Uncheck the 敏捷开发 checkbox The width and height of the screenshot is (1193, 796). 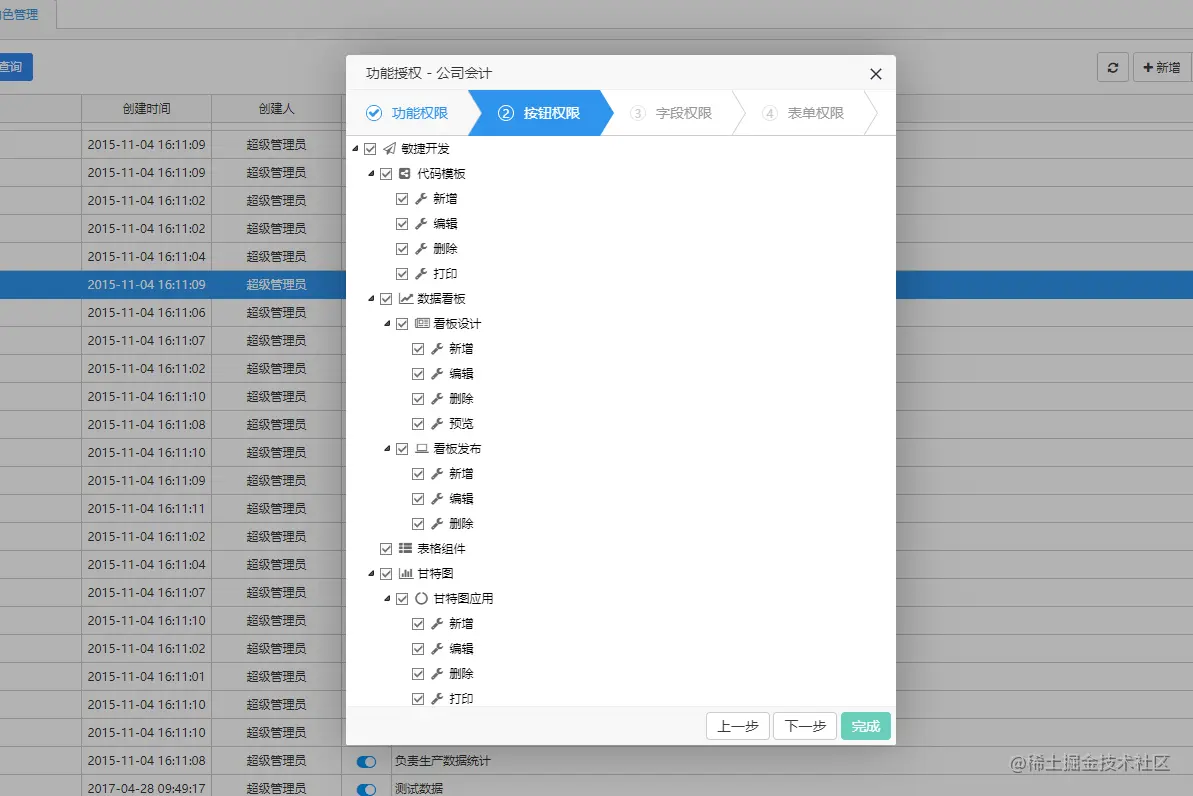point(371,149)
